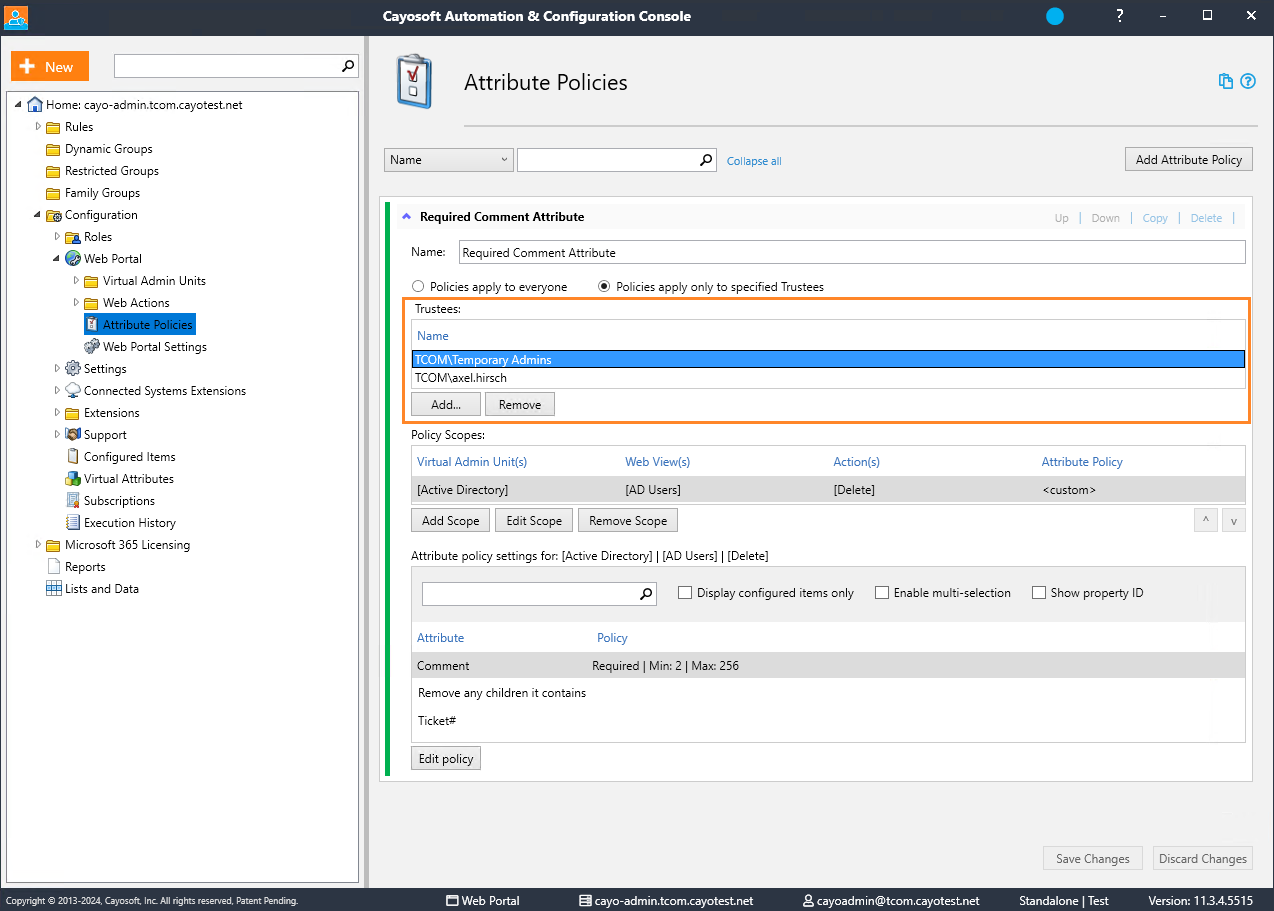
Task: Click the Virtual Attributes cubes icon
Action: [x=72, y=479]
